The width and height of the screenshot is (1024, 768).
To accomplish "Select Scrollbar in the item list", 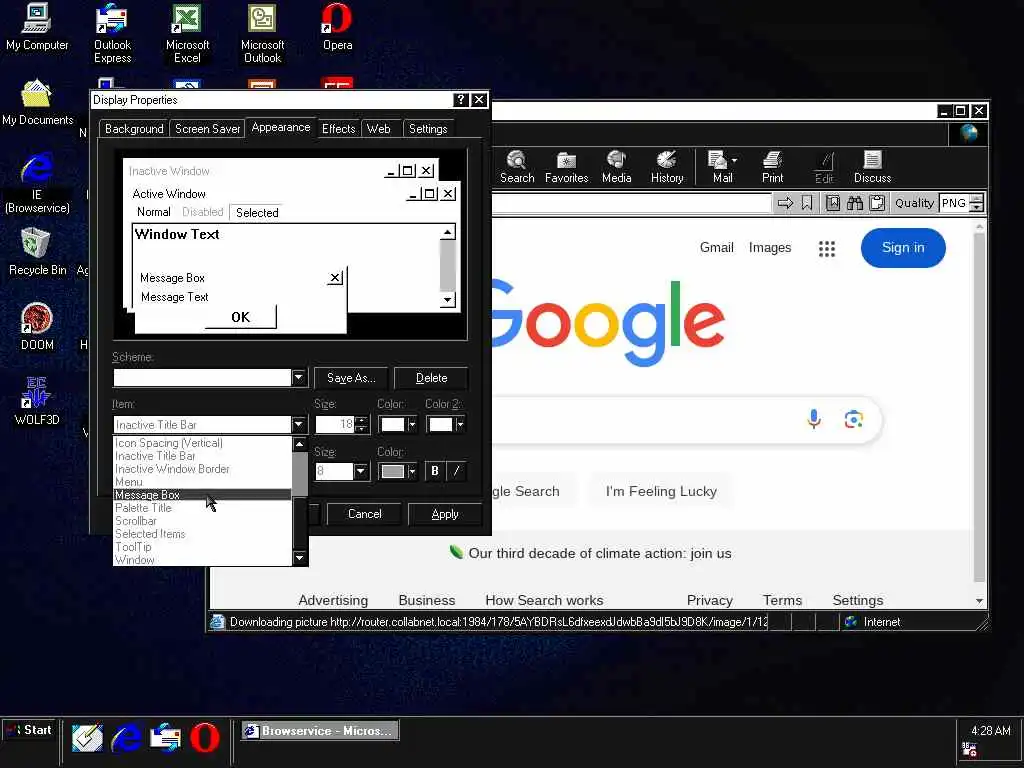I will pyautogui.click(x=202, y=521).
